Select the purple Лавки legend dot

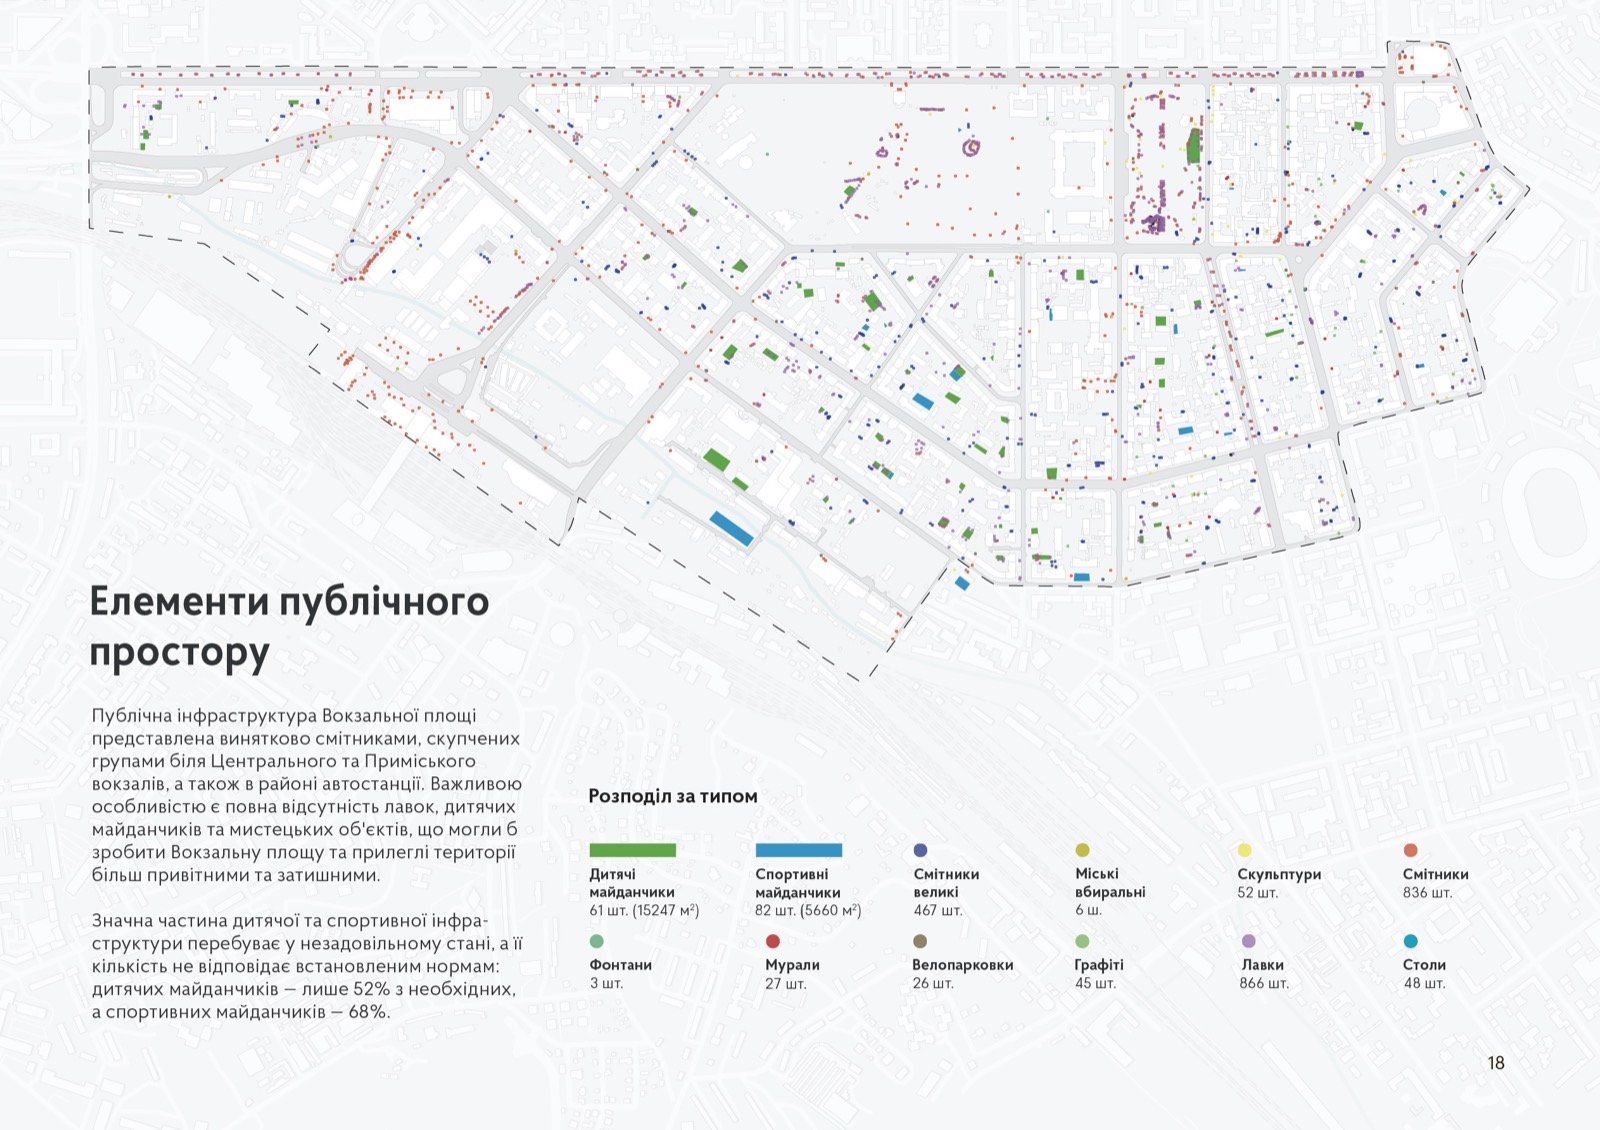coord(1248,941)
